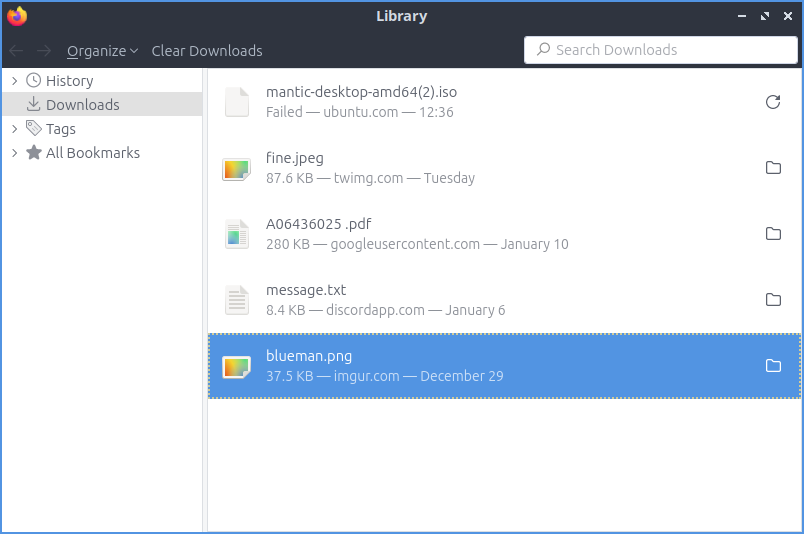The height and width of the screenshot is (534, 804).
Task: Select the Tags item in sidebar
Action: [x=60, y=129]
